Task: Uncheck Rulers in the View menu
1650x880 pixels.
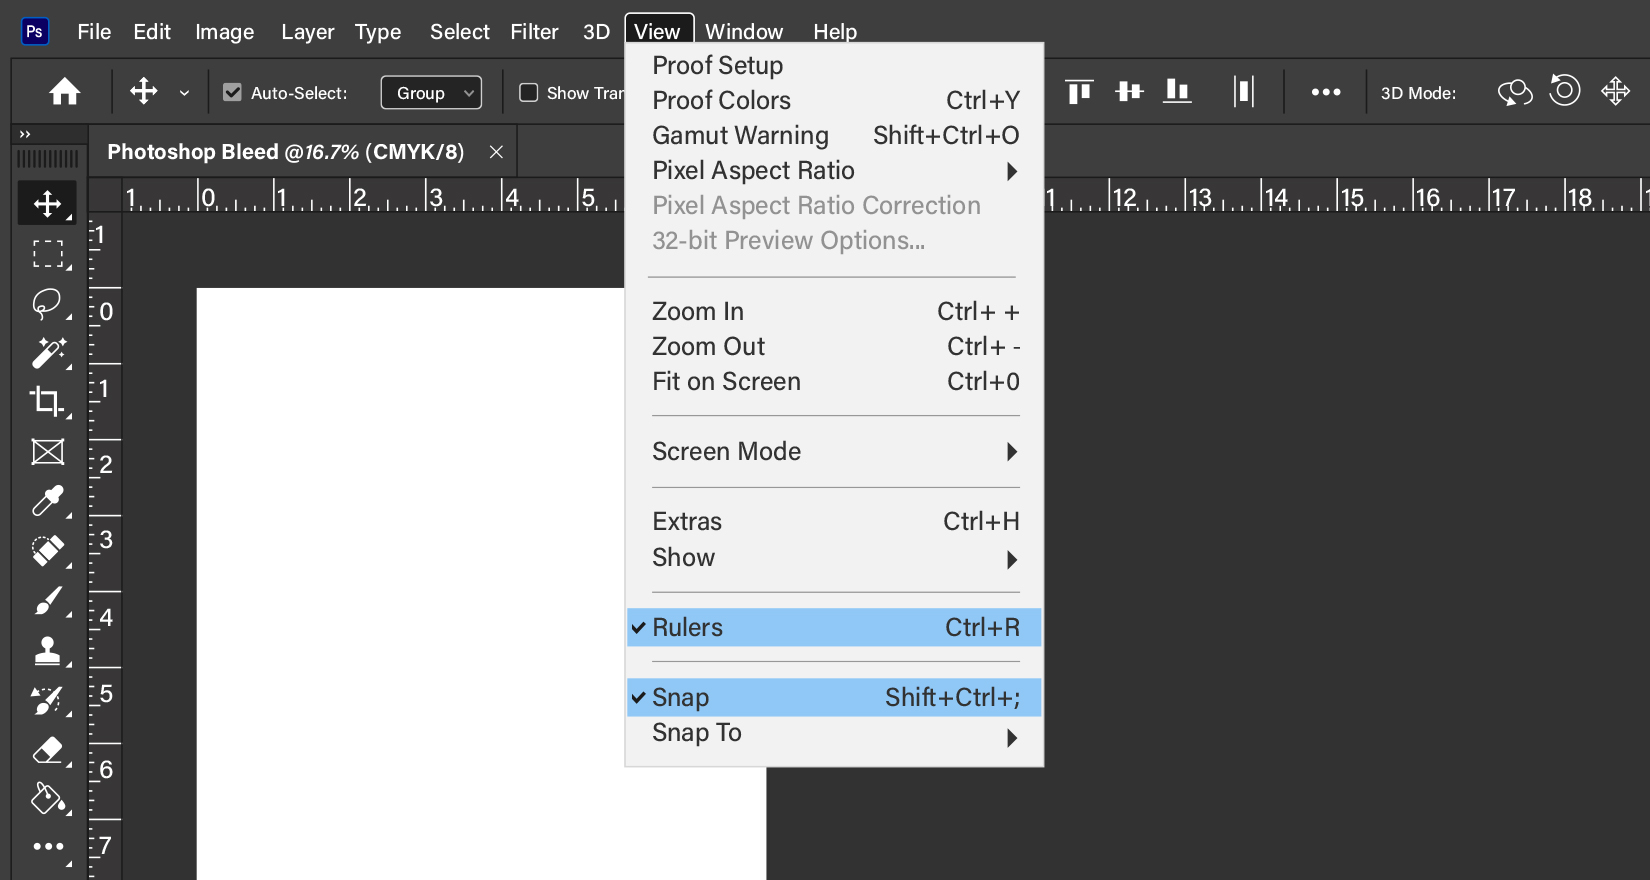Action: pos(834,627)
